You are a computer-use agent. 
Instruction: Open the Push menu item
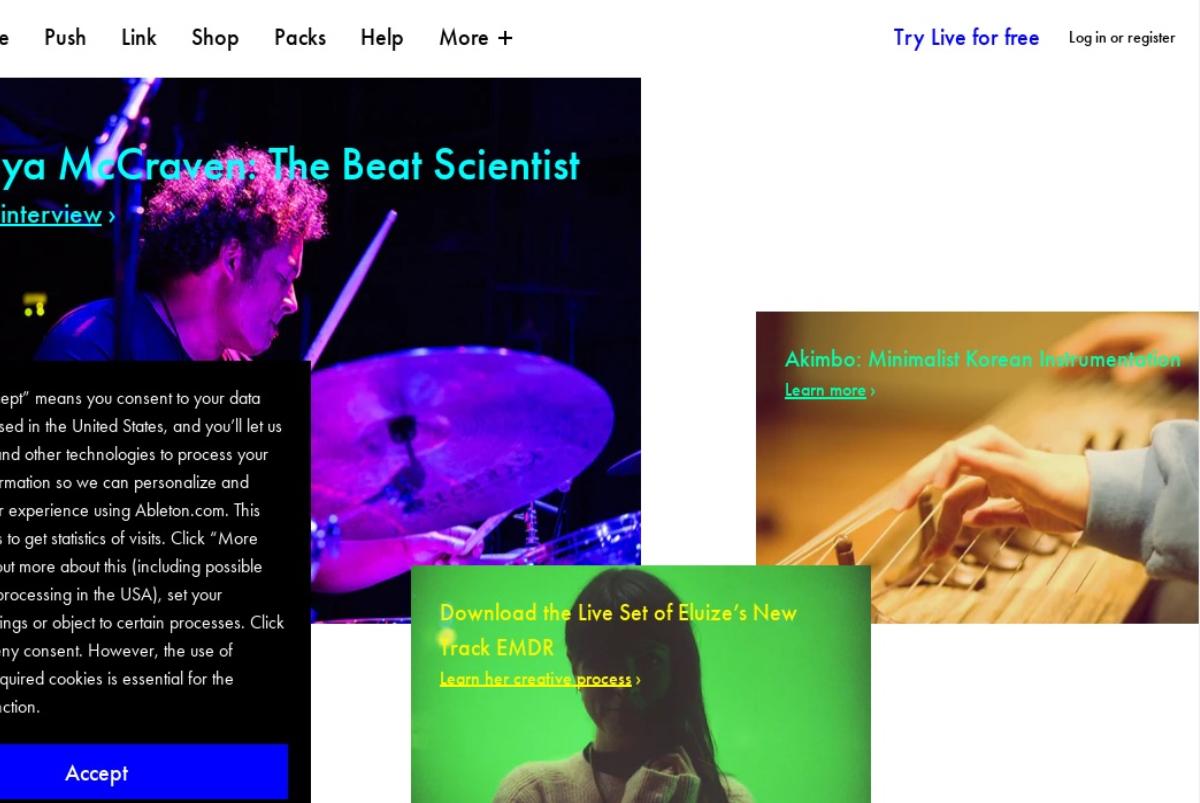(65, 37)
